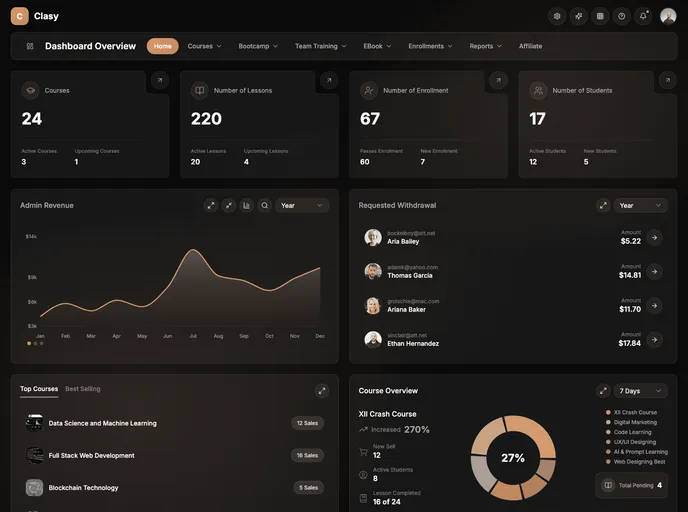Toggle Web Designing Best legend entry

click(x=635, y=462)
